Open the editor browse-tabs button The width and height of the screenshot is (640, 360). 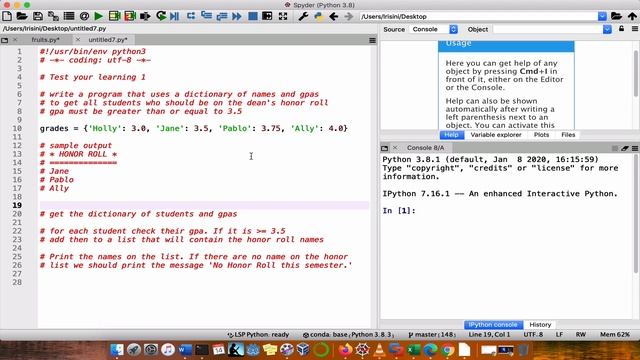pyautogui.click(x=4, y=40)
